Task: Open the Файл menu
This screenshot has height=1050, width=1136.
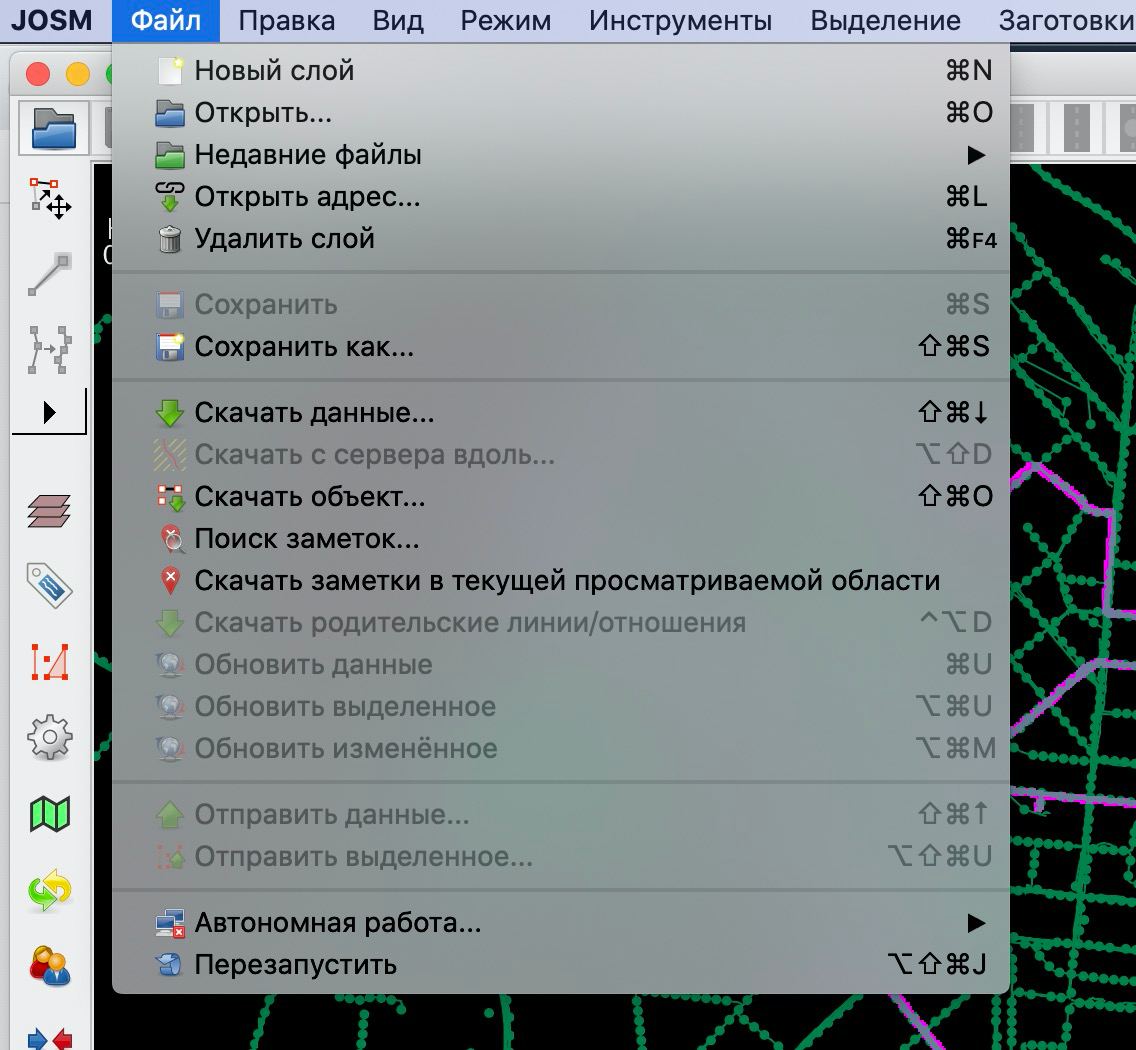Action: [166, 20]
